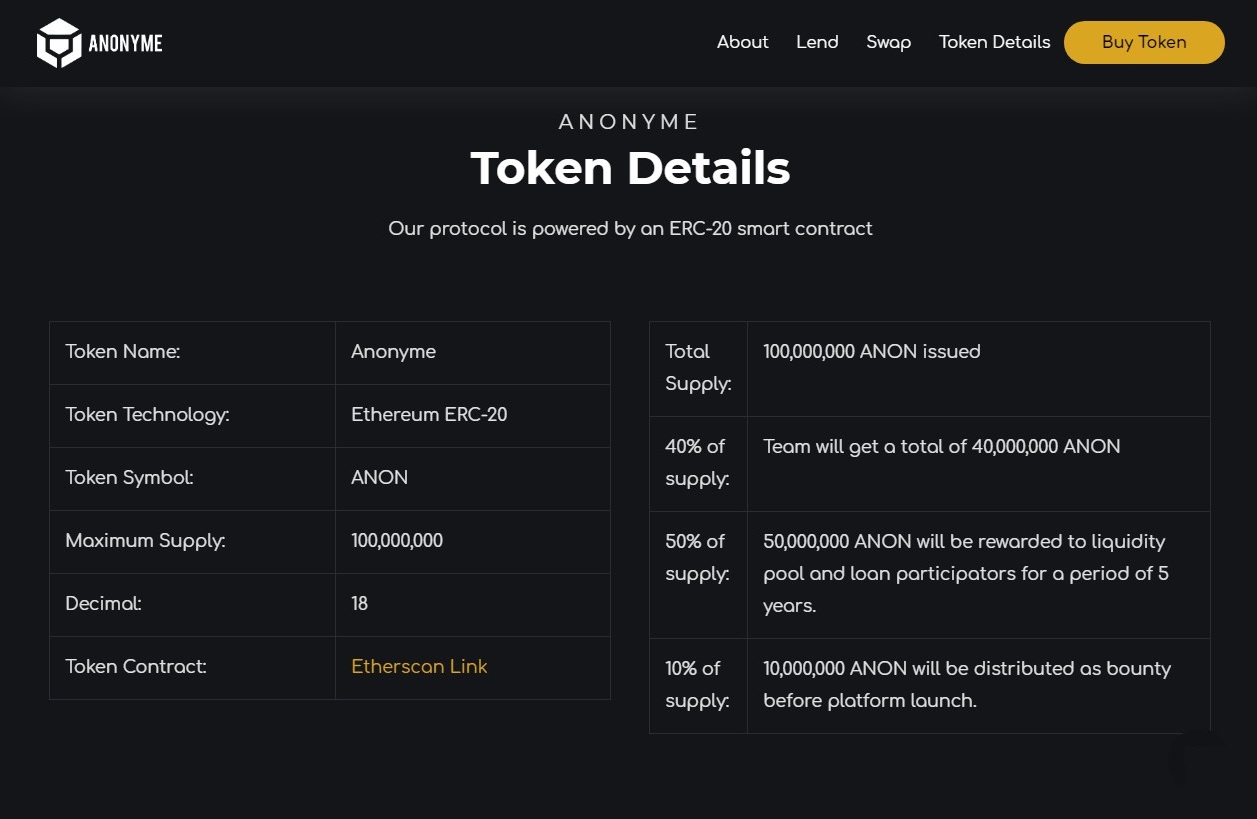Click the ERC-20 smart contract subtitle
Screen dimensions: 1257x819
[630, 229]
